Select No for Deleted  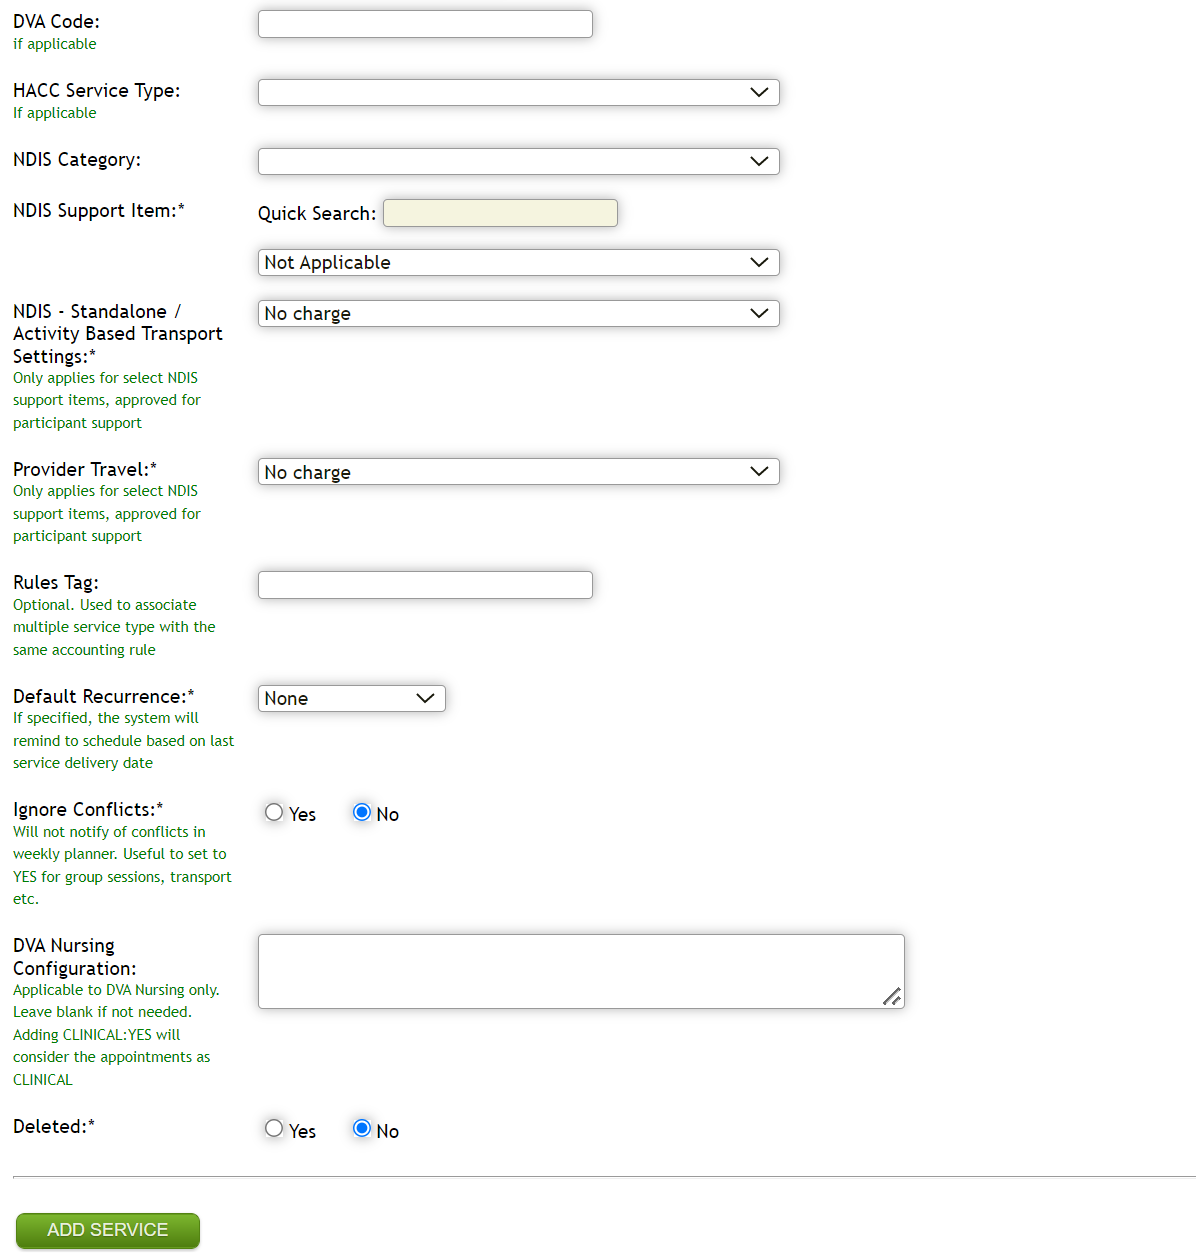tap(361, 1128)
